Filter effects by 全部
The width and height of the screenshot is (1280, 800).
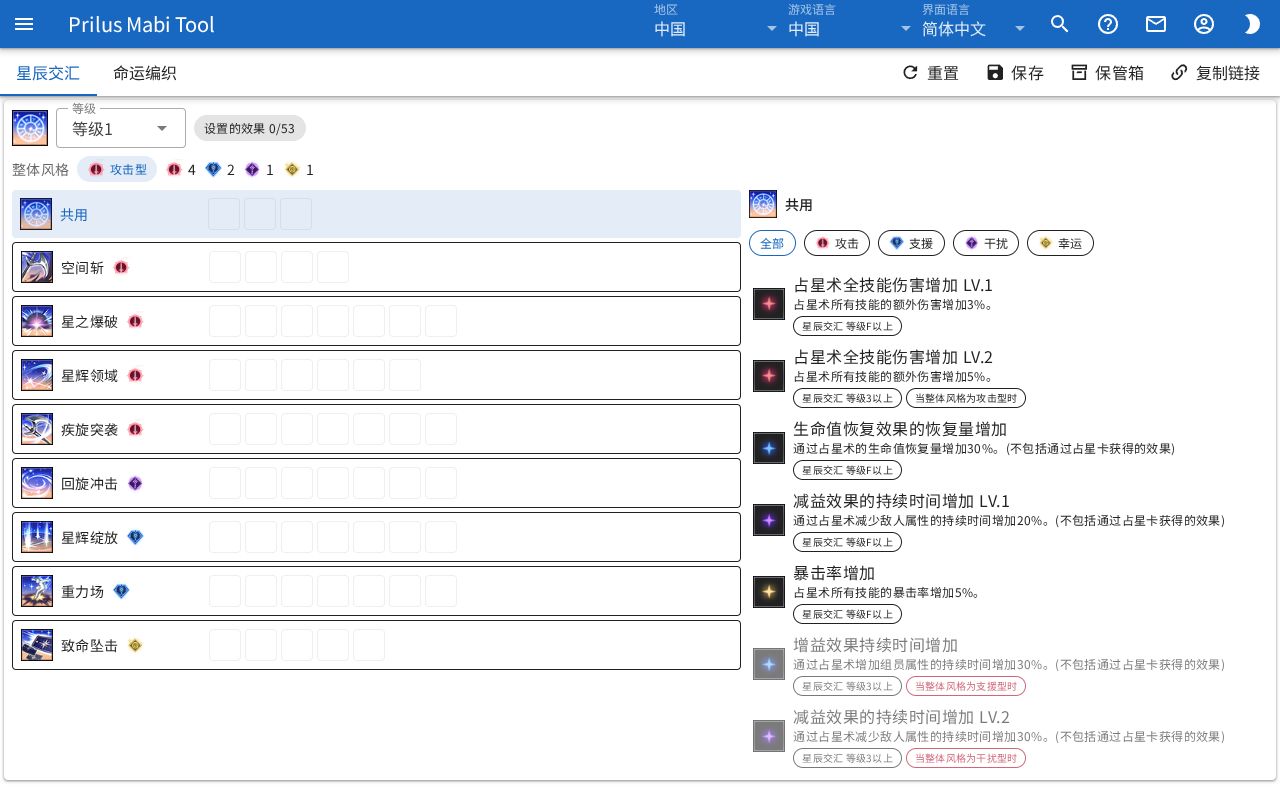coord(772,243)
